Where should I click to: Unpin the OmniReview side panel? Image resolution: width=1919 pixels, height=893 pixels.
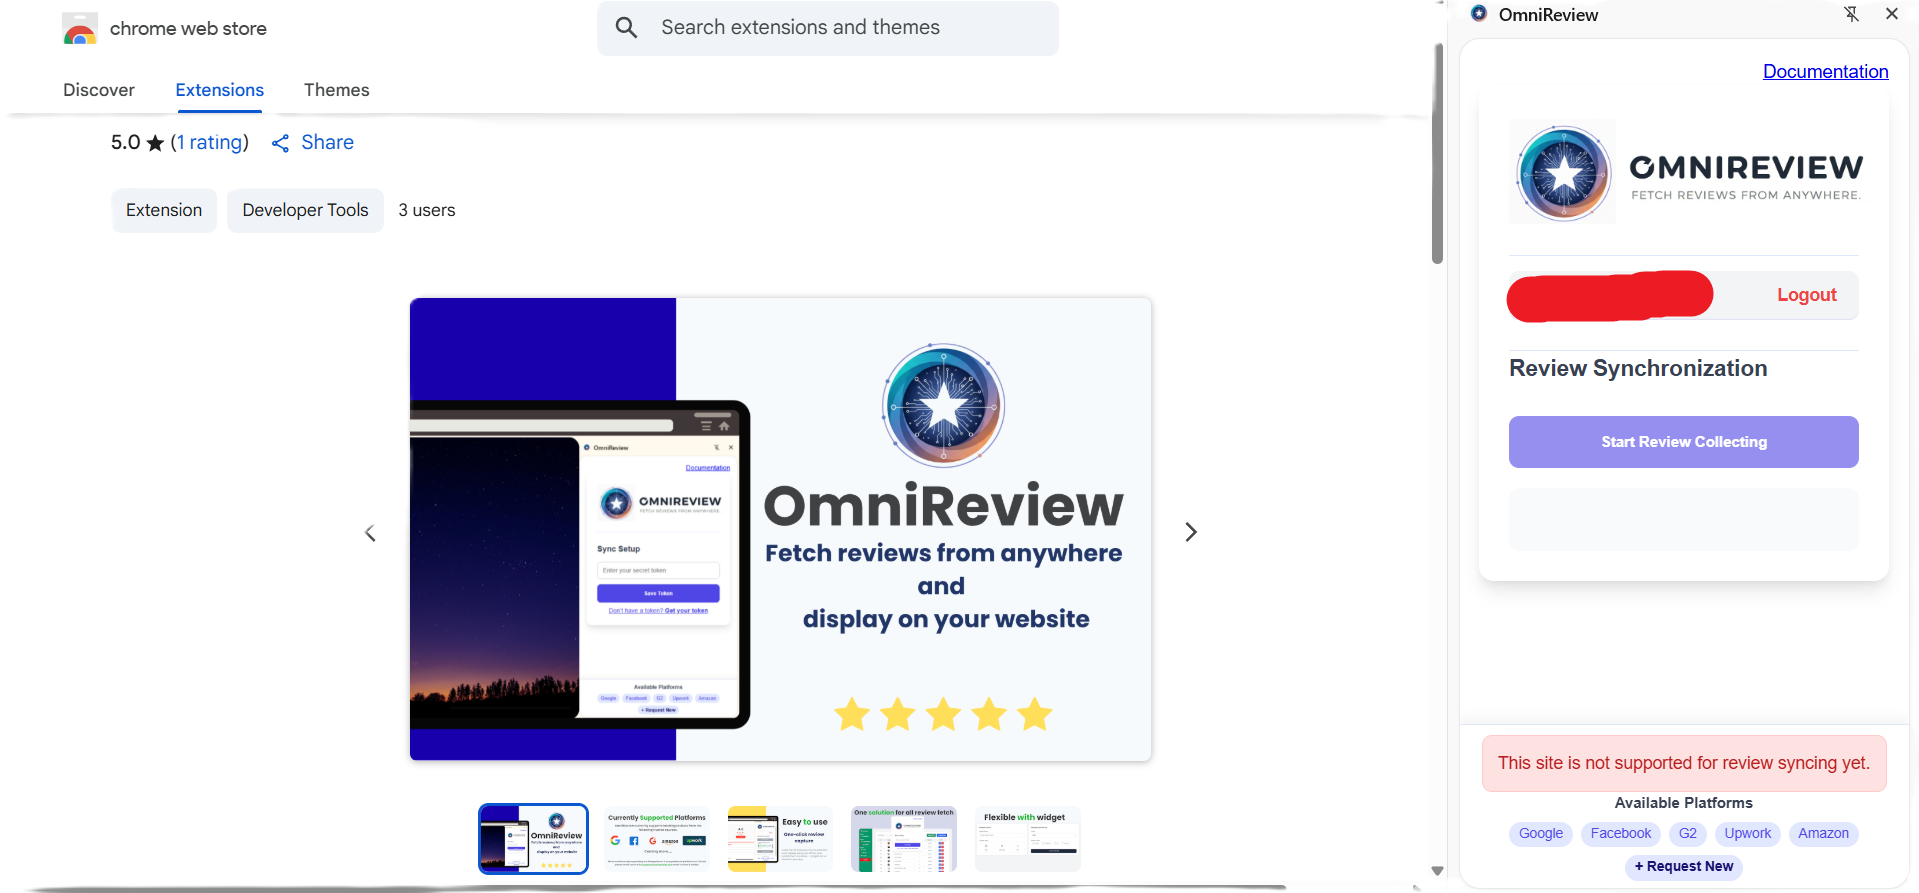[x=1851, y=14]
